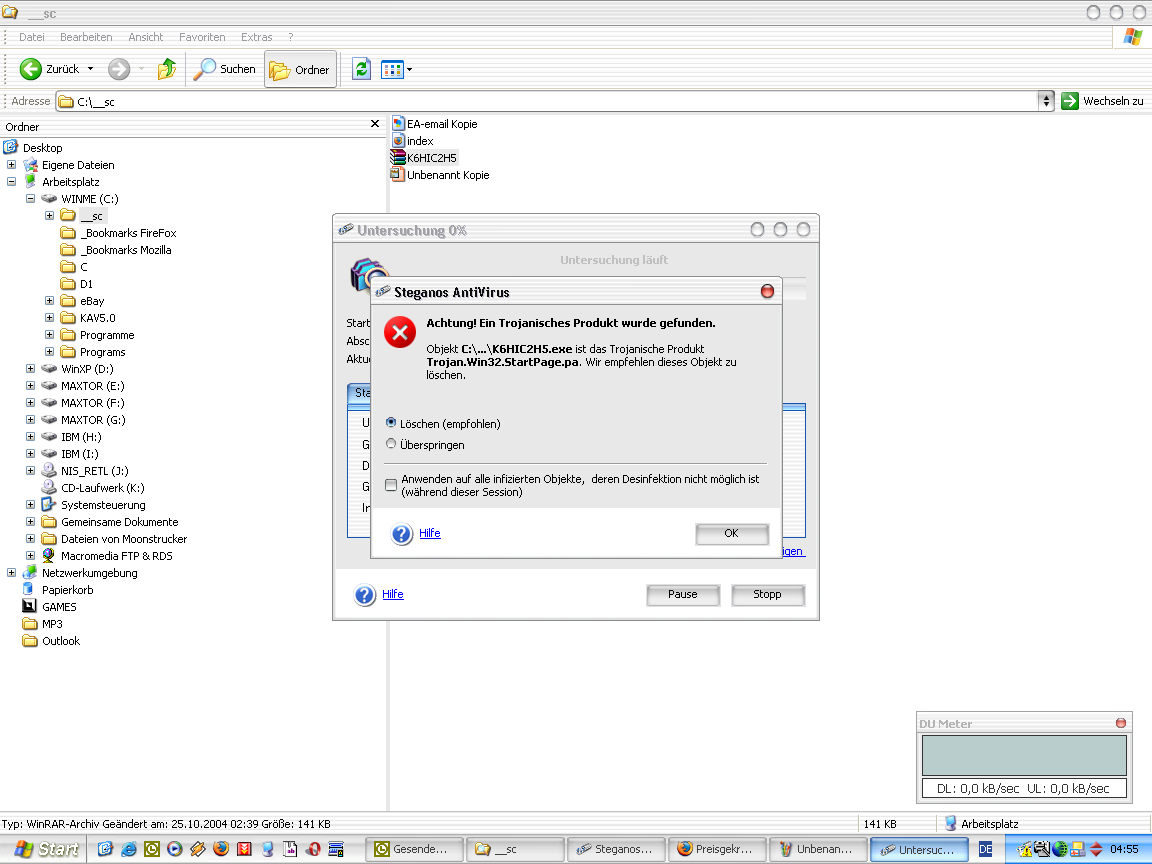Viewport: 1152px width, 864px height.
Task: Select the K6HIC2H5 WinRAR archive
Action: click(424, 157)
